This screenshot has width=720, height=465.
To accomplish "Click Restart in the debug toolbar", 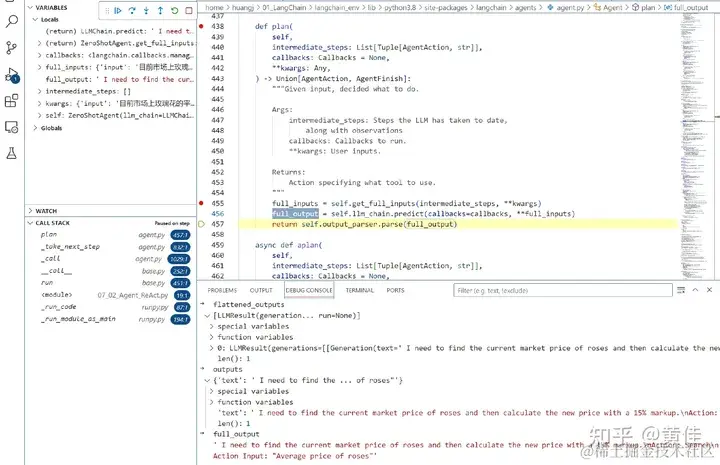I will [174, 11].
